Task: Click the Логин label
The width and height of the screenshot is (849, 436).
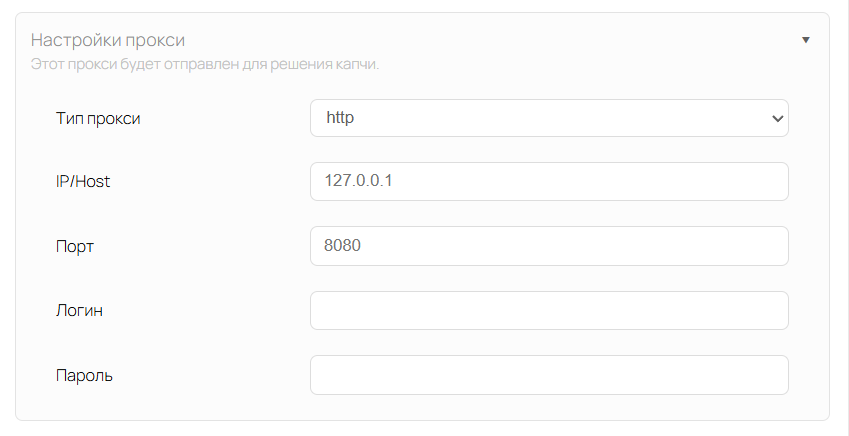Action: click(80, 310)
